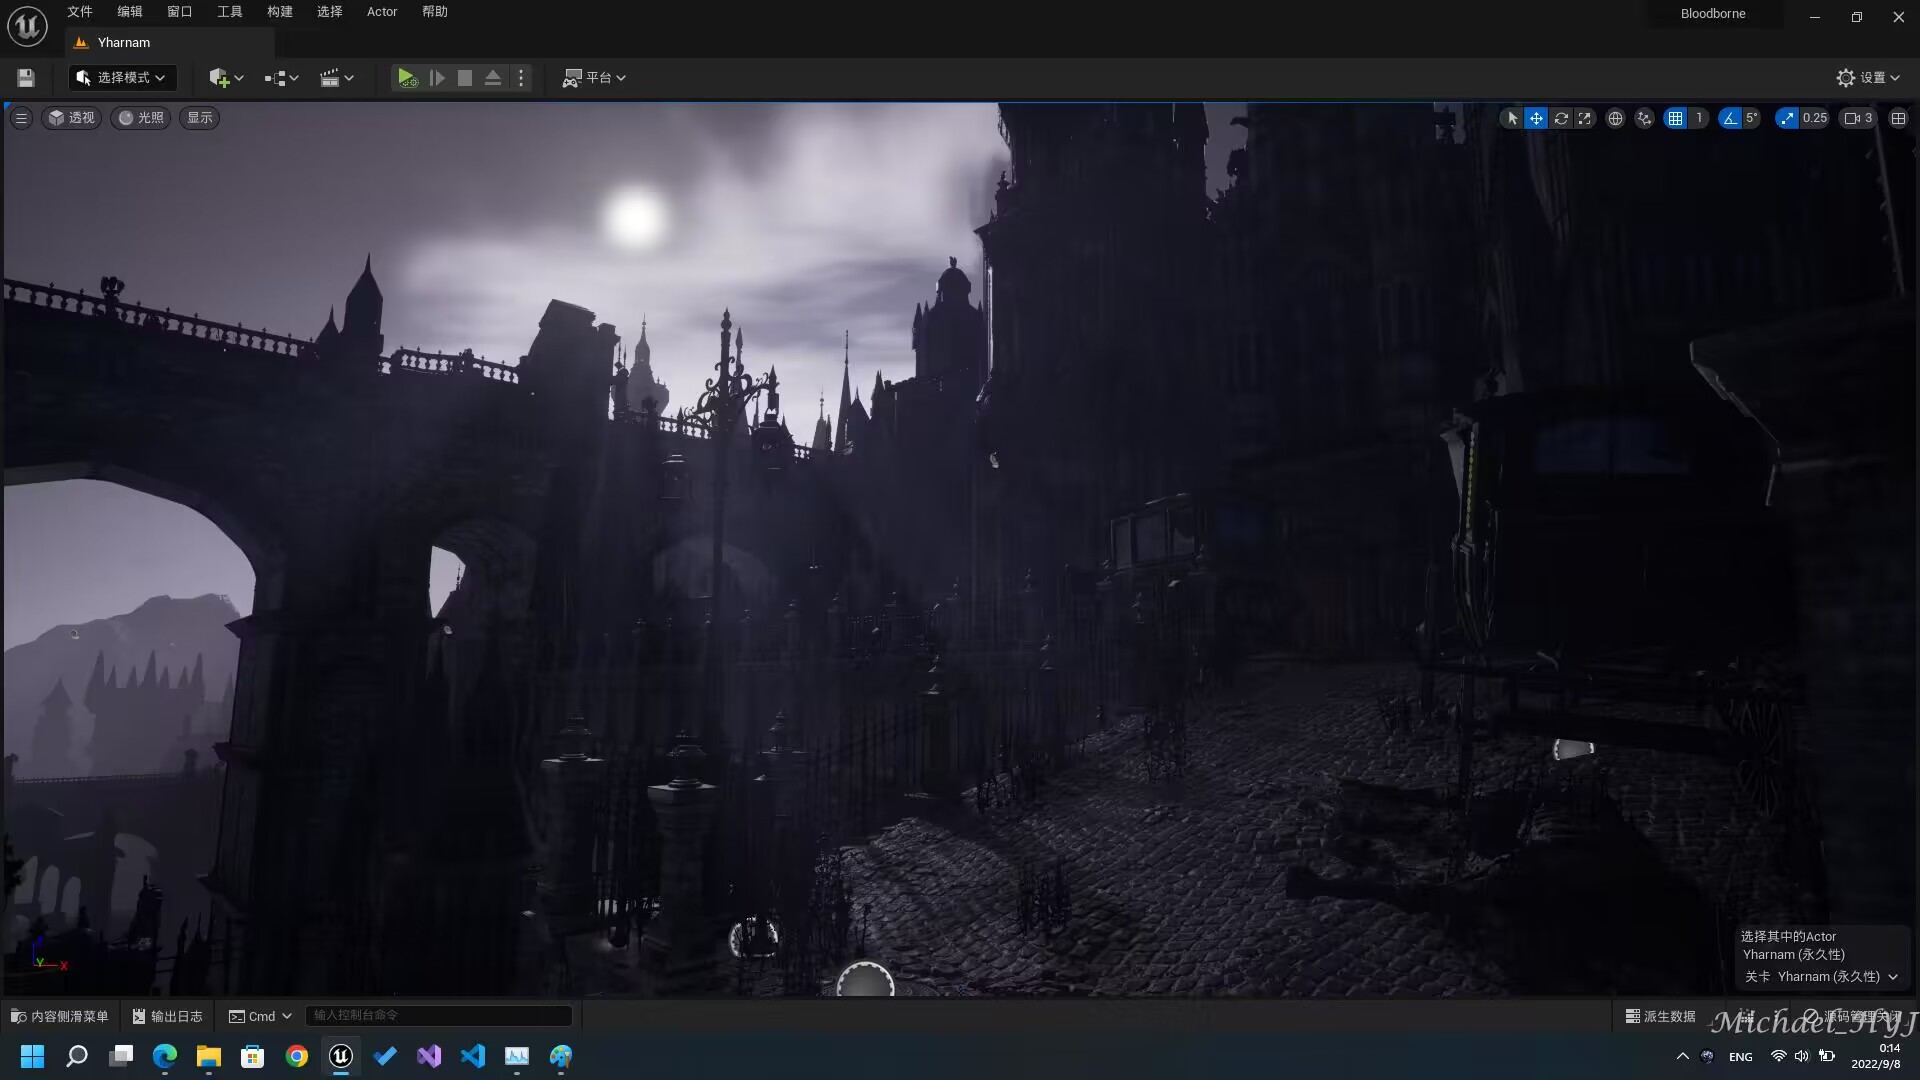Open the 选择模式 mode dropdown

(x=122, y=78)
